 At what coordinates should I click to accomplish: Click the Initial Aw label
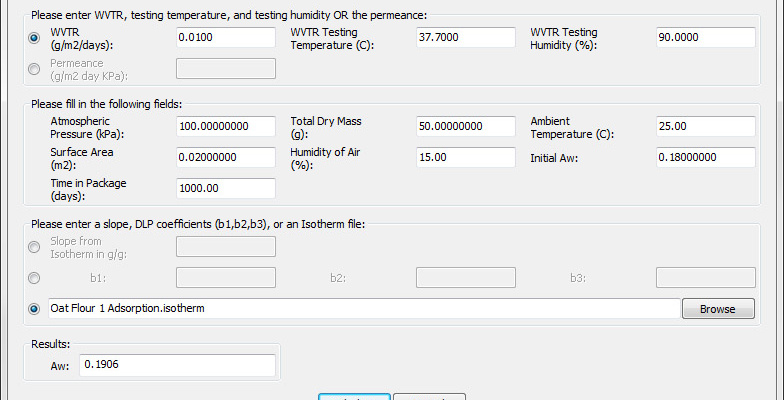click(554, 158)
